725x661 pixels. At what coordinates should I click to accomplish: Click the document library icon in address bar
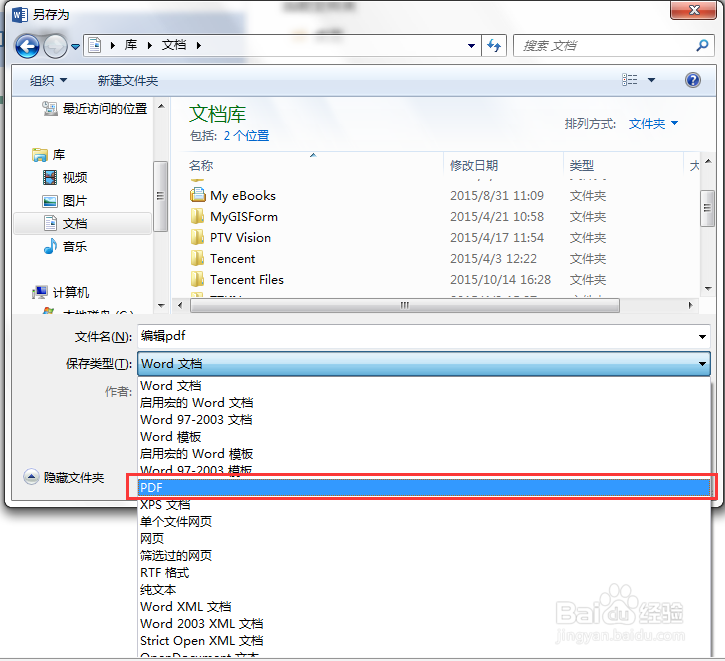[x=95, y=45]
